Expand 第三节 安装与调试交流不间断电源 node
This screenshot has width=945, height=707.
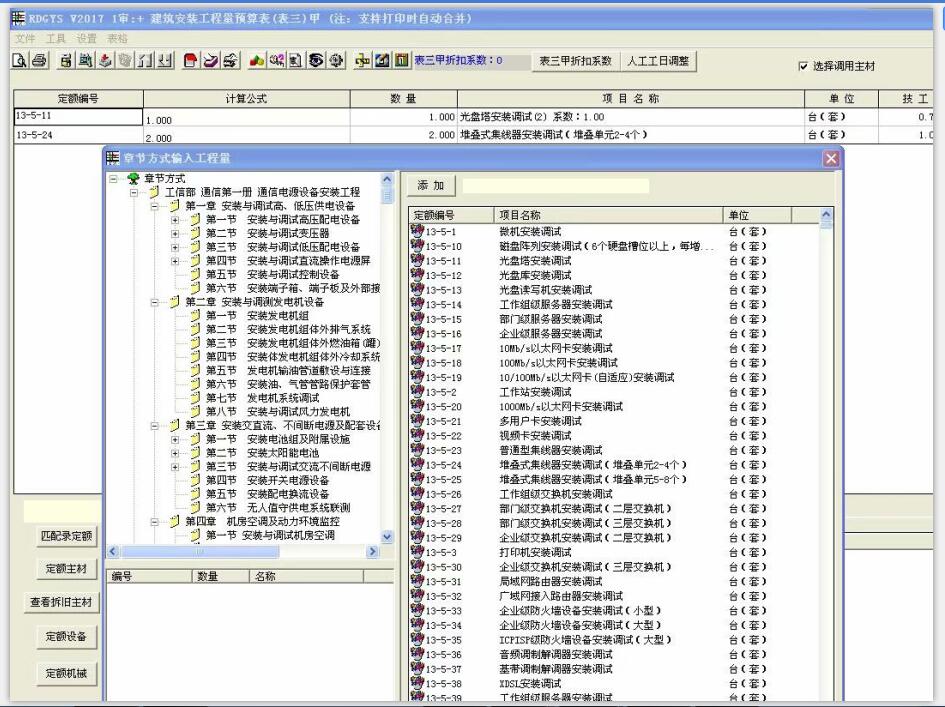coord(176,467)
